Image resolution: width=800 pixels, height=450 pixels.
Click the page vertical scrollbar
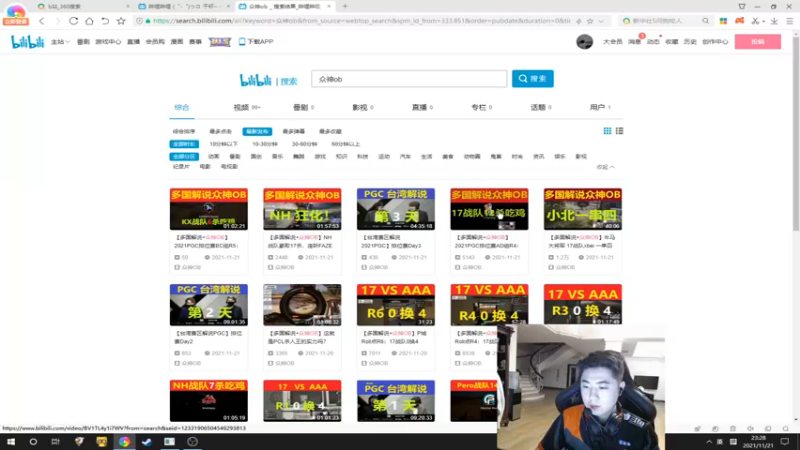[795, 133]
